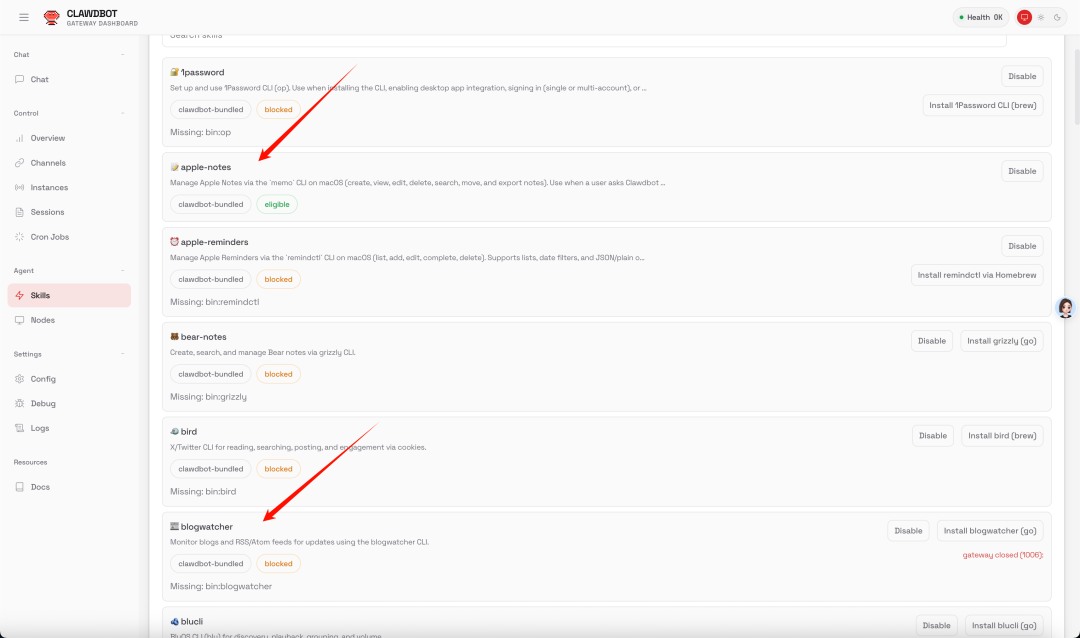The image size is (1080, 638).
Task: Click the 'Missing: bin:remindctl' text
Action: click(x=215, y=302)
